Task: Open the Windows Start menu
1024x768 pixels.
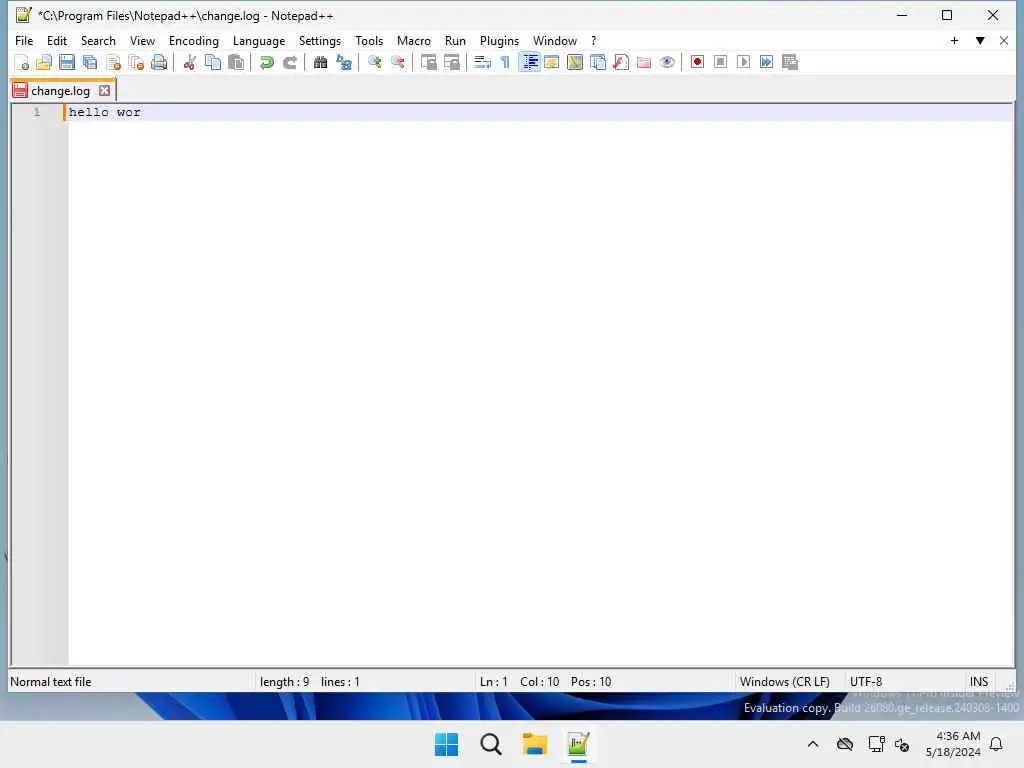Action: (x=447, y=744)
